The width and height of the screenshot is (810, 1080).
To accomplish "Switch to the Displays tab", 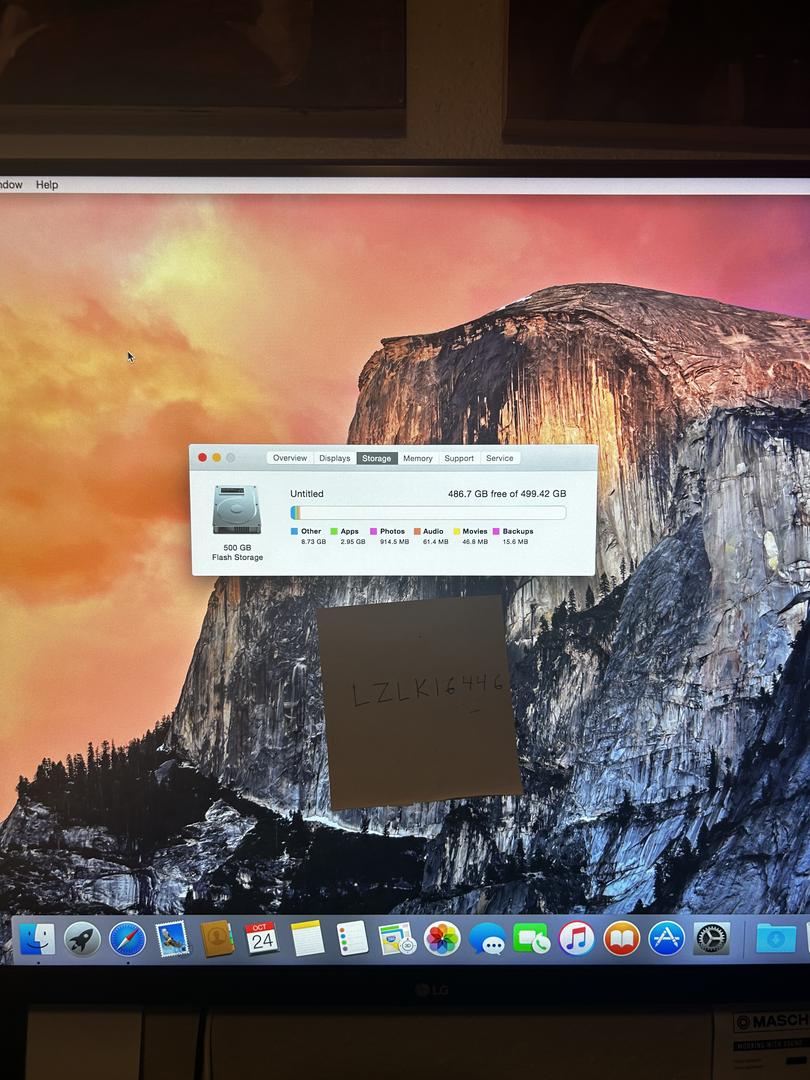I will point(335,458).
